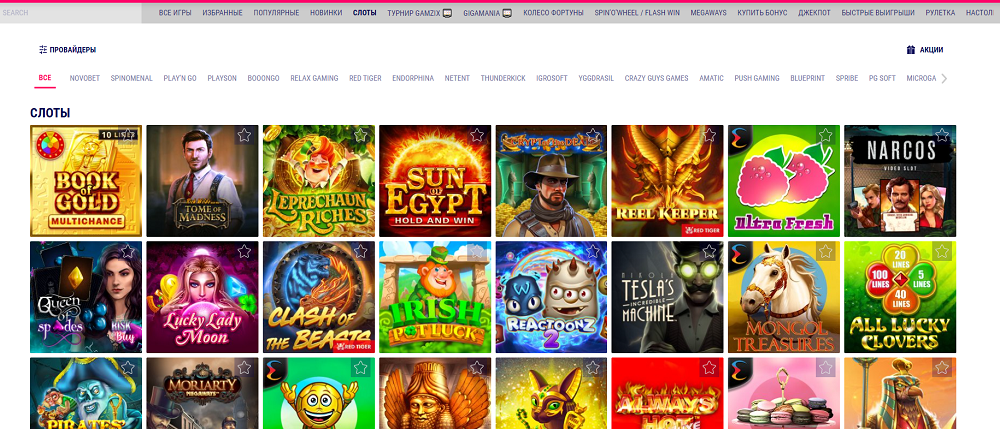Screen dimensions: 1000x429
Task: Filter by Push Gaming provider
Action: click(757, 78)
